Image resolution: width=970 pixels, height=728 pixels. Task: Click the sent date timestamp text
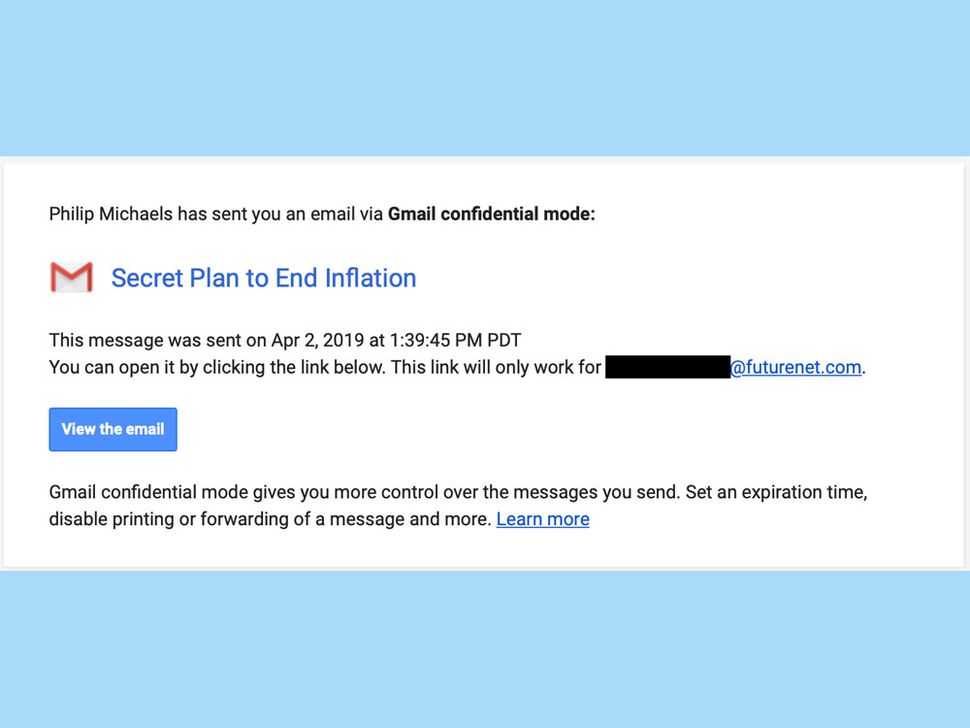(283, 340)
